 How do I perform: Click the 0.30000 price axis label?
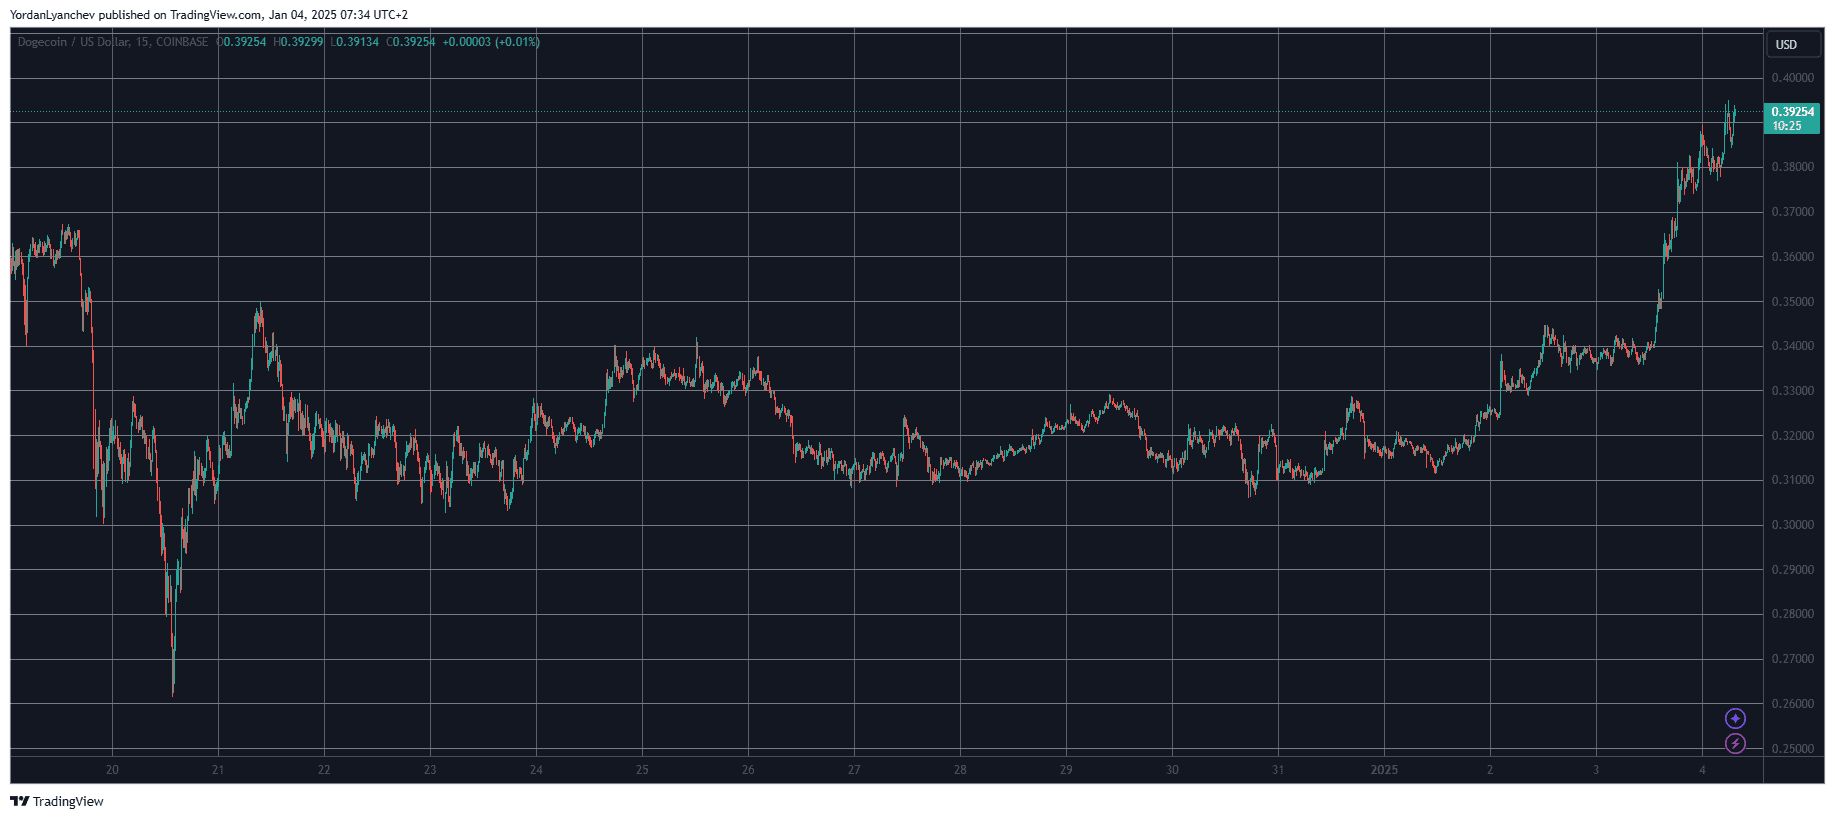(1792, 525)
